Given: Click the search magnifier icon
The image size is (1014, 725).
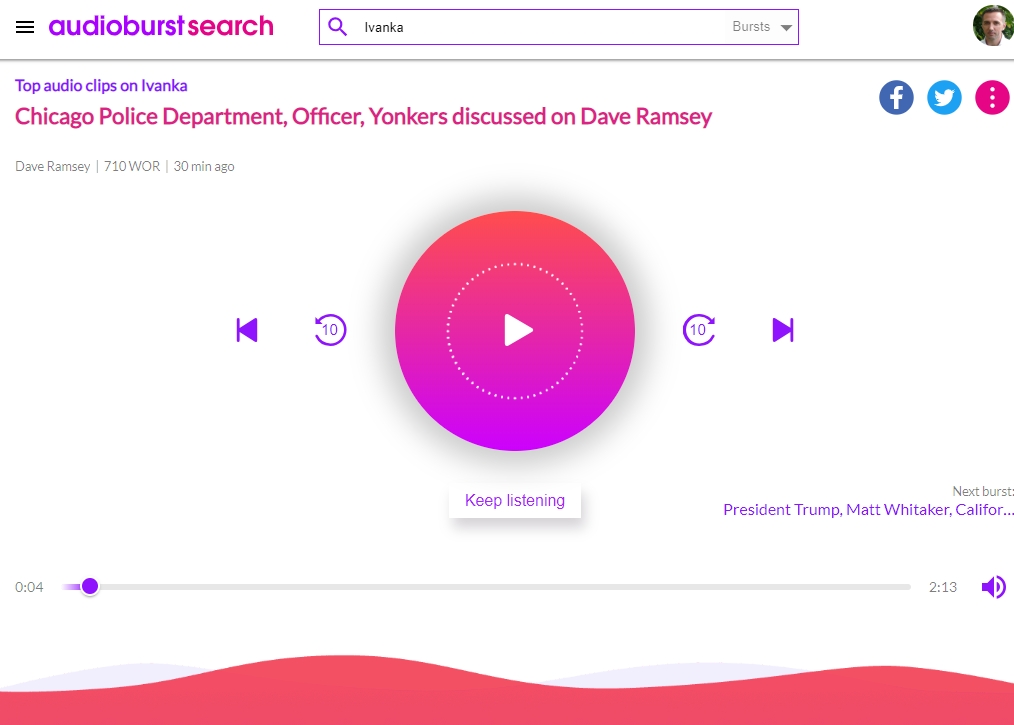Looking at the screenshot, I should tap(338, 27).
